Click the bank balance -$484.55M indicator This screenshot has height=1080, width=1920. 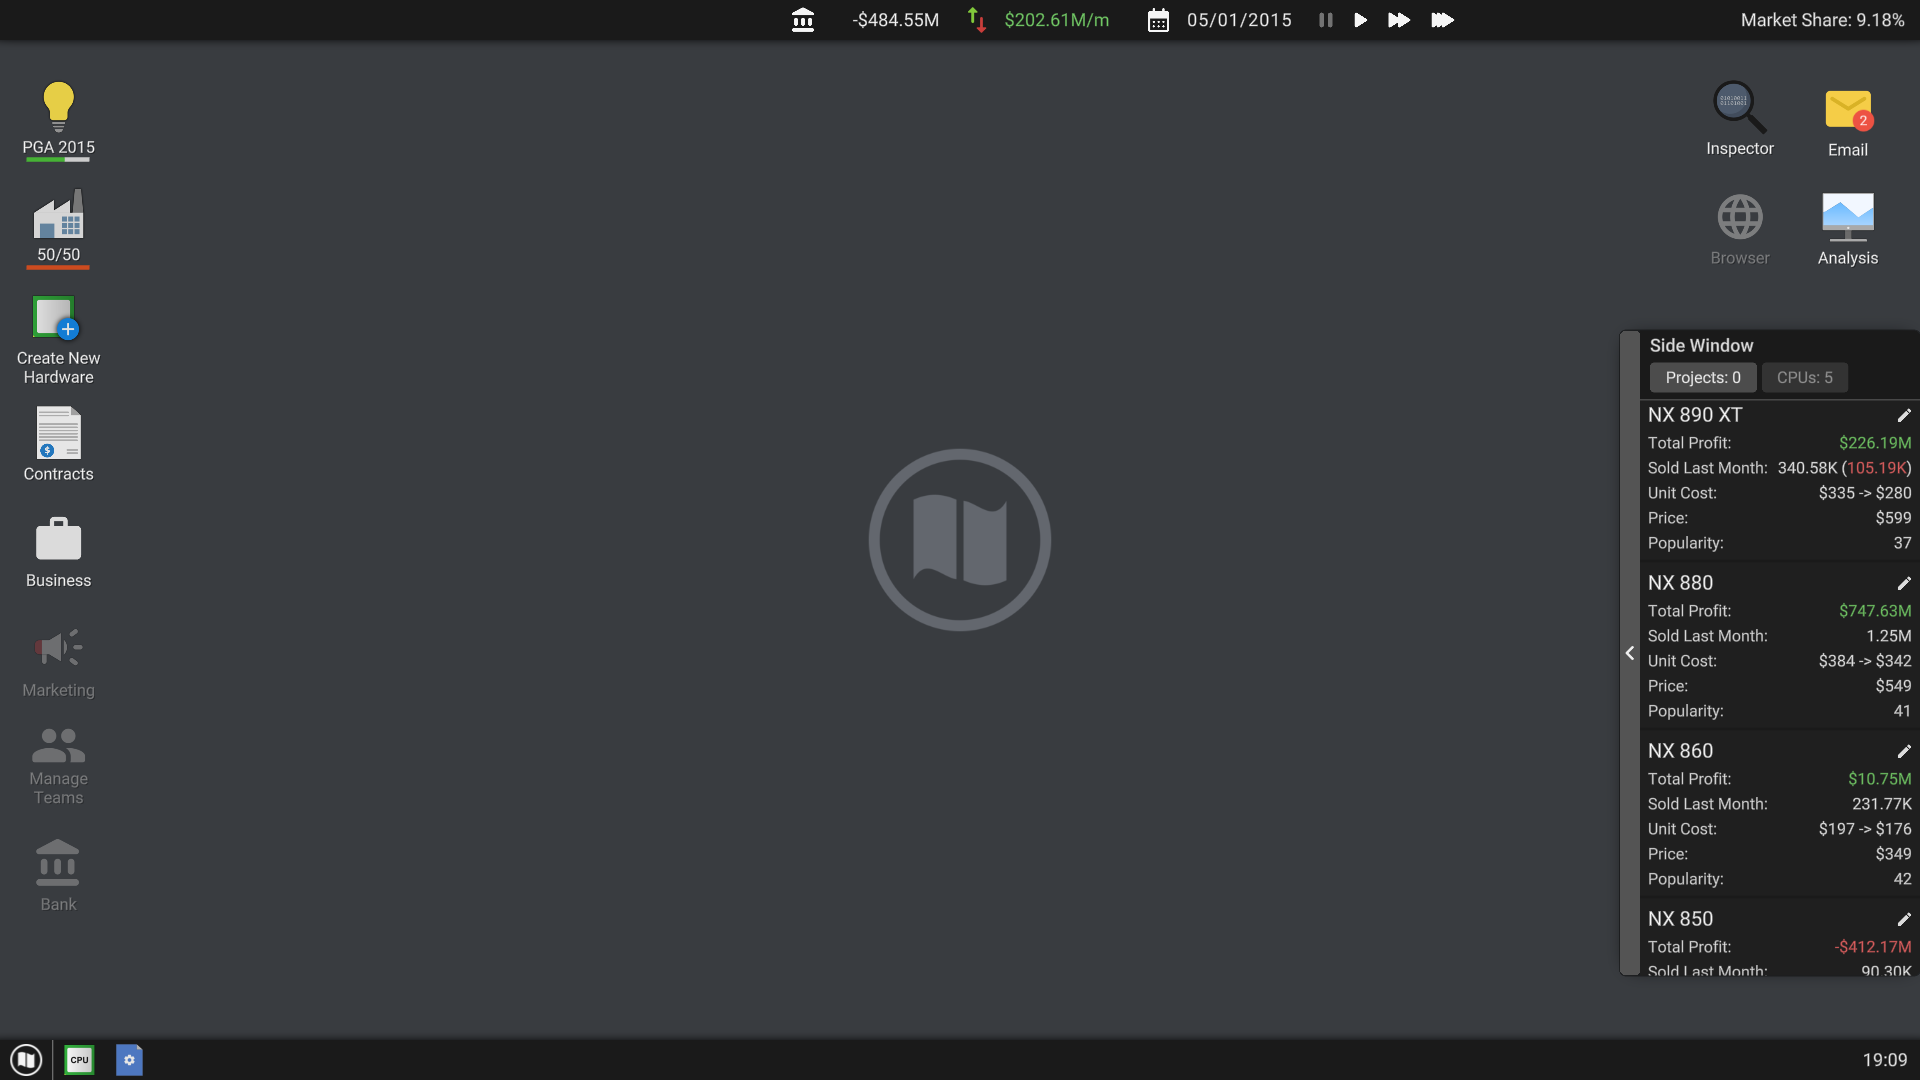(x=894, y=20)
